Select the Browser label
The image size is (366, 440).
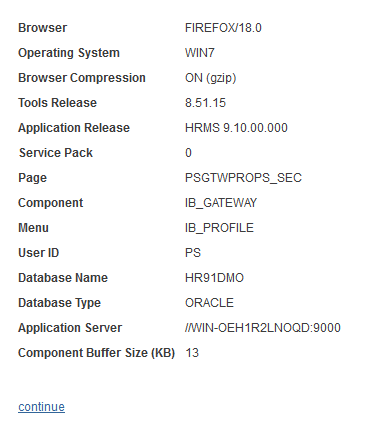pyautogui.click(x=42, y=28)
